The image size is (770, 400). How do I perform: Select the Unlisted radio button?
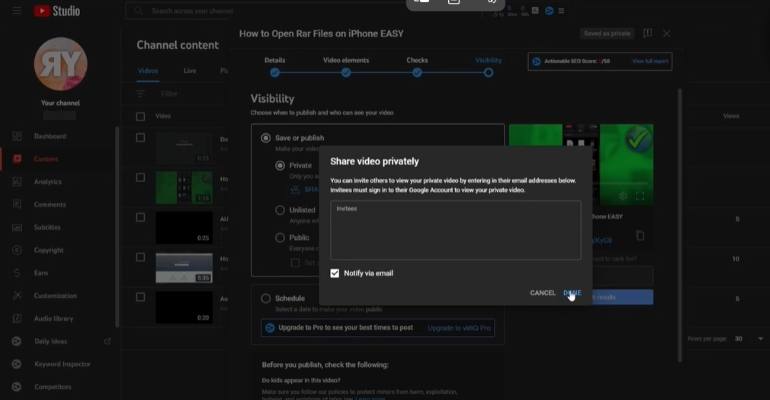(x=280, y=210)
